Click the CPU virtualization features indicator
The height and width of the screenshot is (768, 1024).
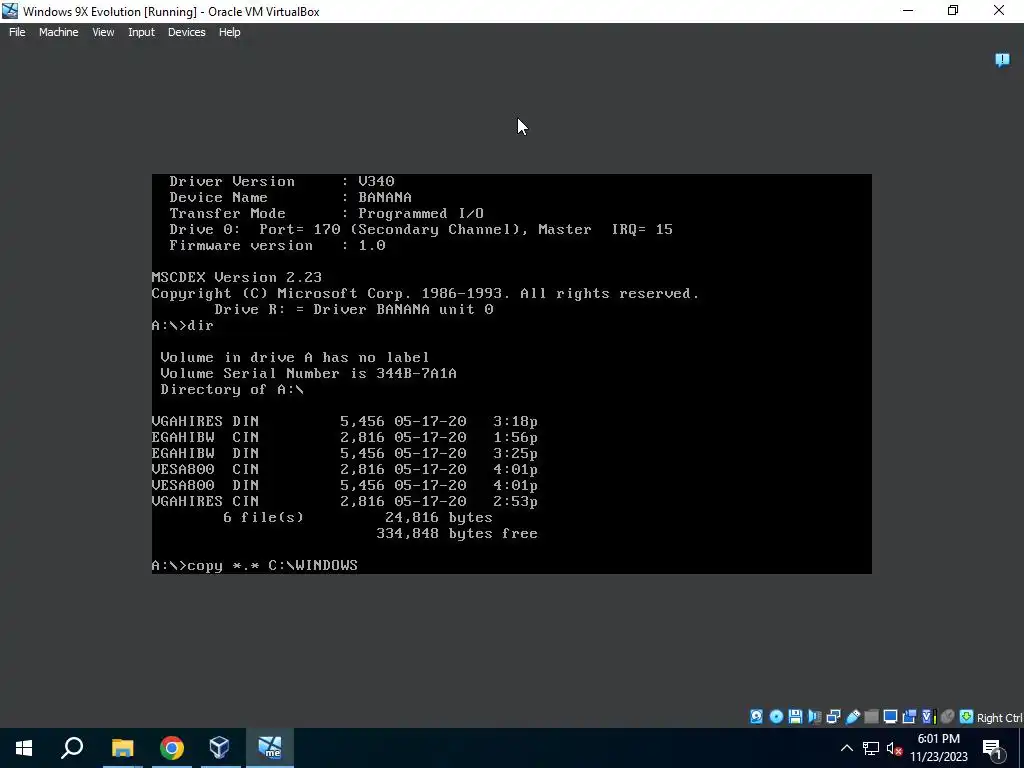tap(928, 716)
